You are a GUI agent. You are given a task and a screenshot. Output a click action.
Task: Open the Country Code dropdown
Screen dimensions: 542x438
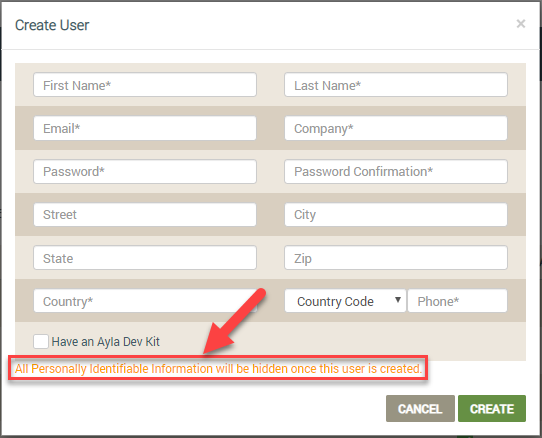click(345, 301)
